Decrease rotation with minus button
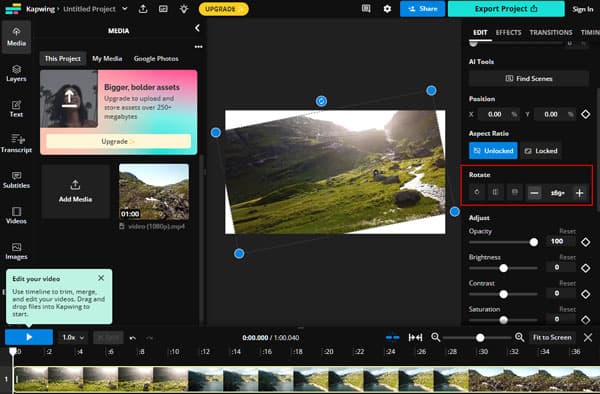This screenshot has width=600, height=394. pos(534,193)
